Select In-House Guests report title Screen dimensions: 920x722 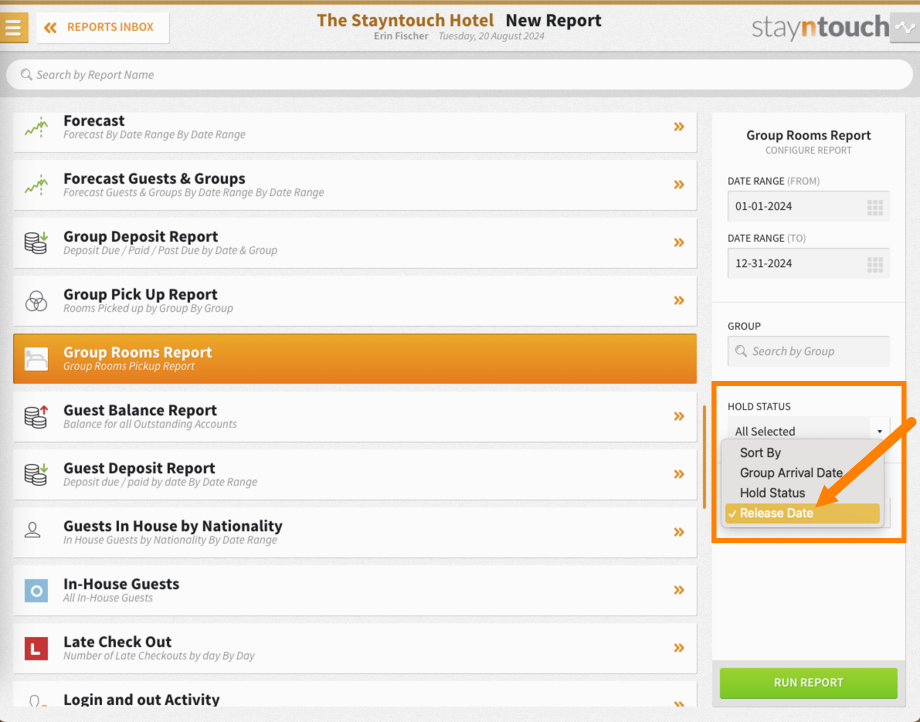pyautogui.click(x=121, y=584)
